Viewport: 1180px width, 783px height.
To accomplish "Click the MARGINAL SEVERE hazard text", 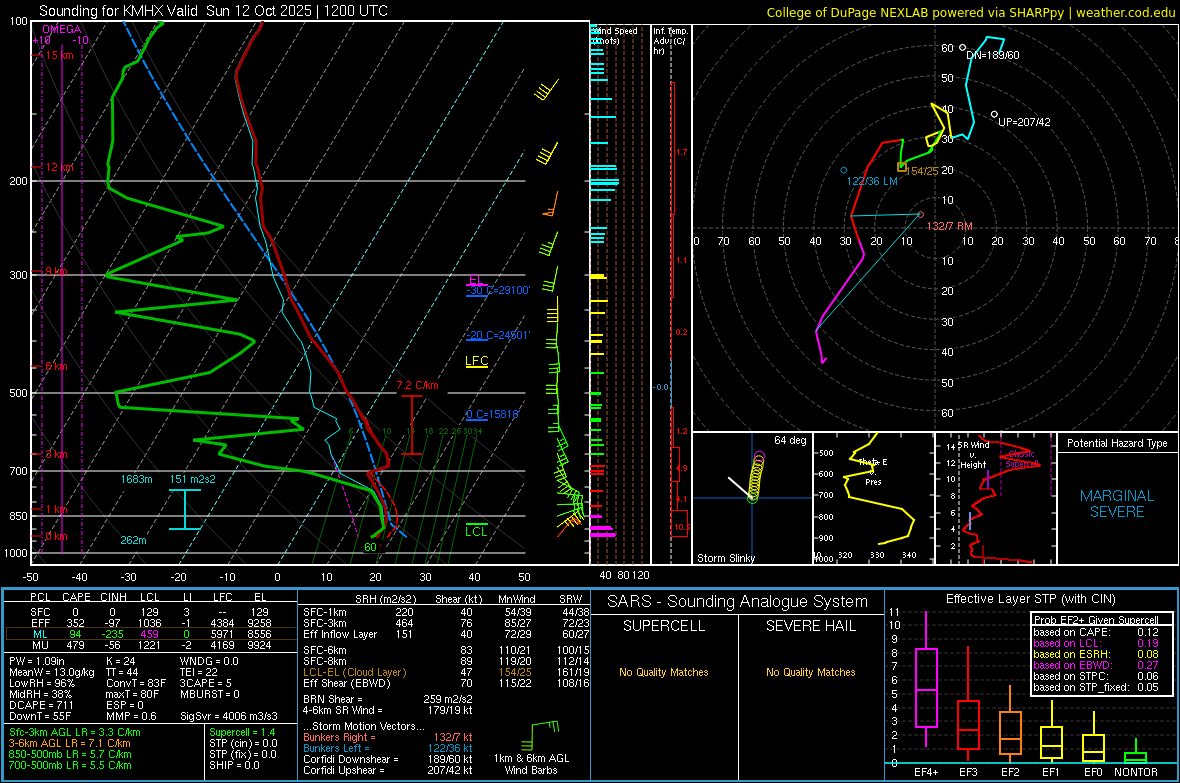I will (x=1117, y=504).
